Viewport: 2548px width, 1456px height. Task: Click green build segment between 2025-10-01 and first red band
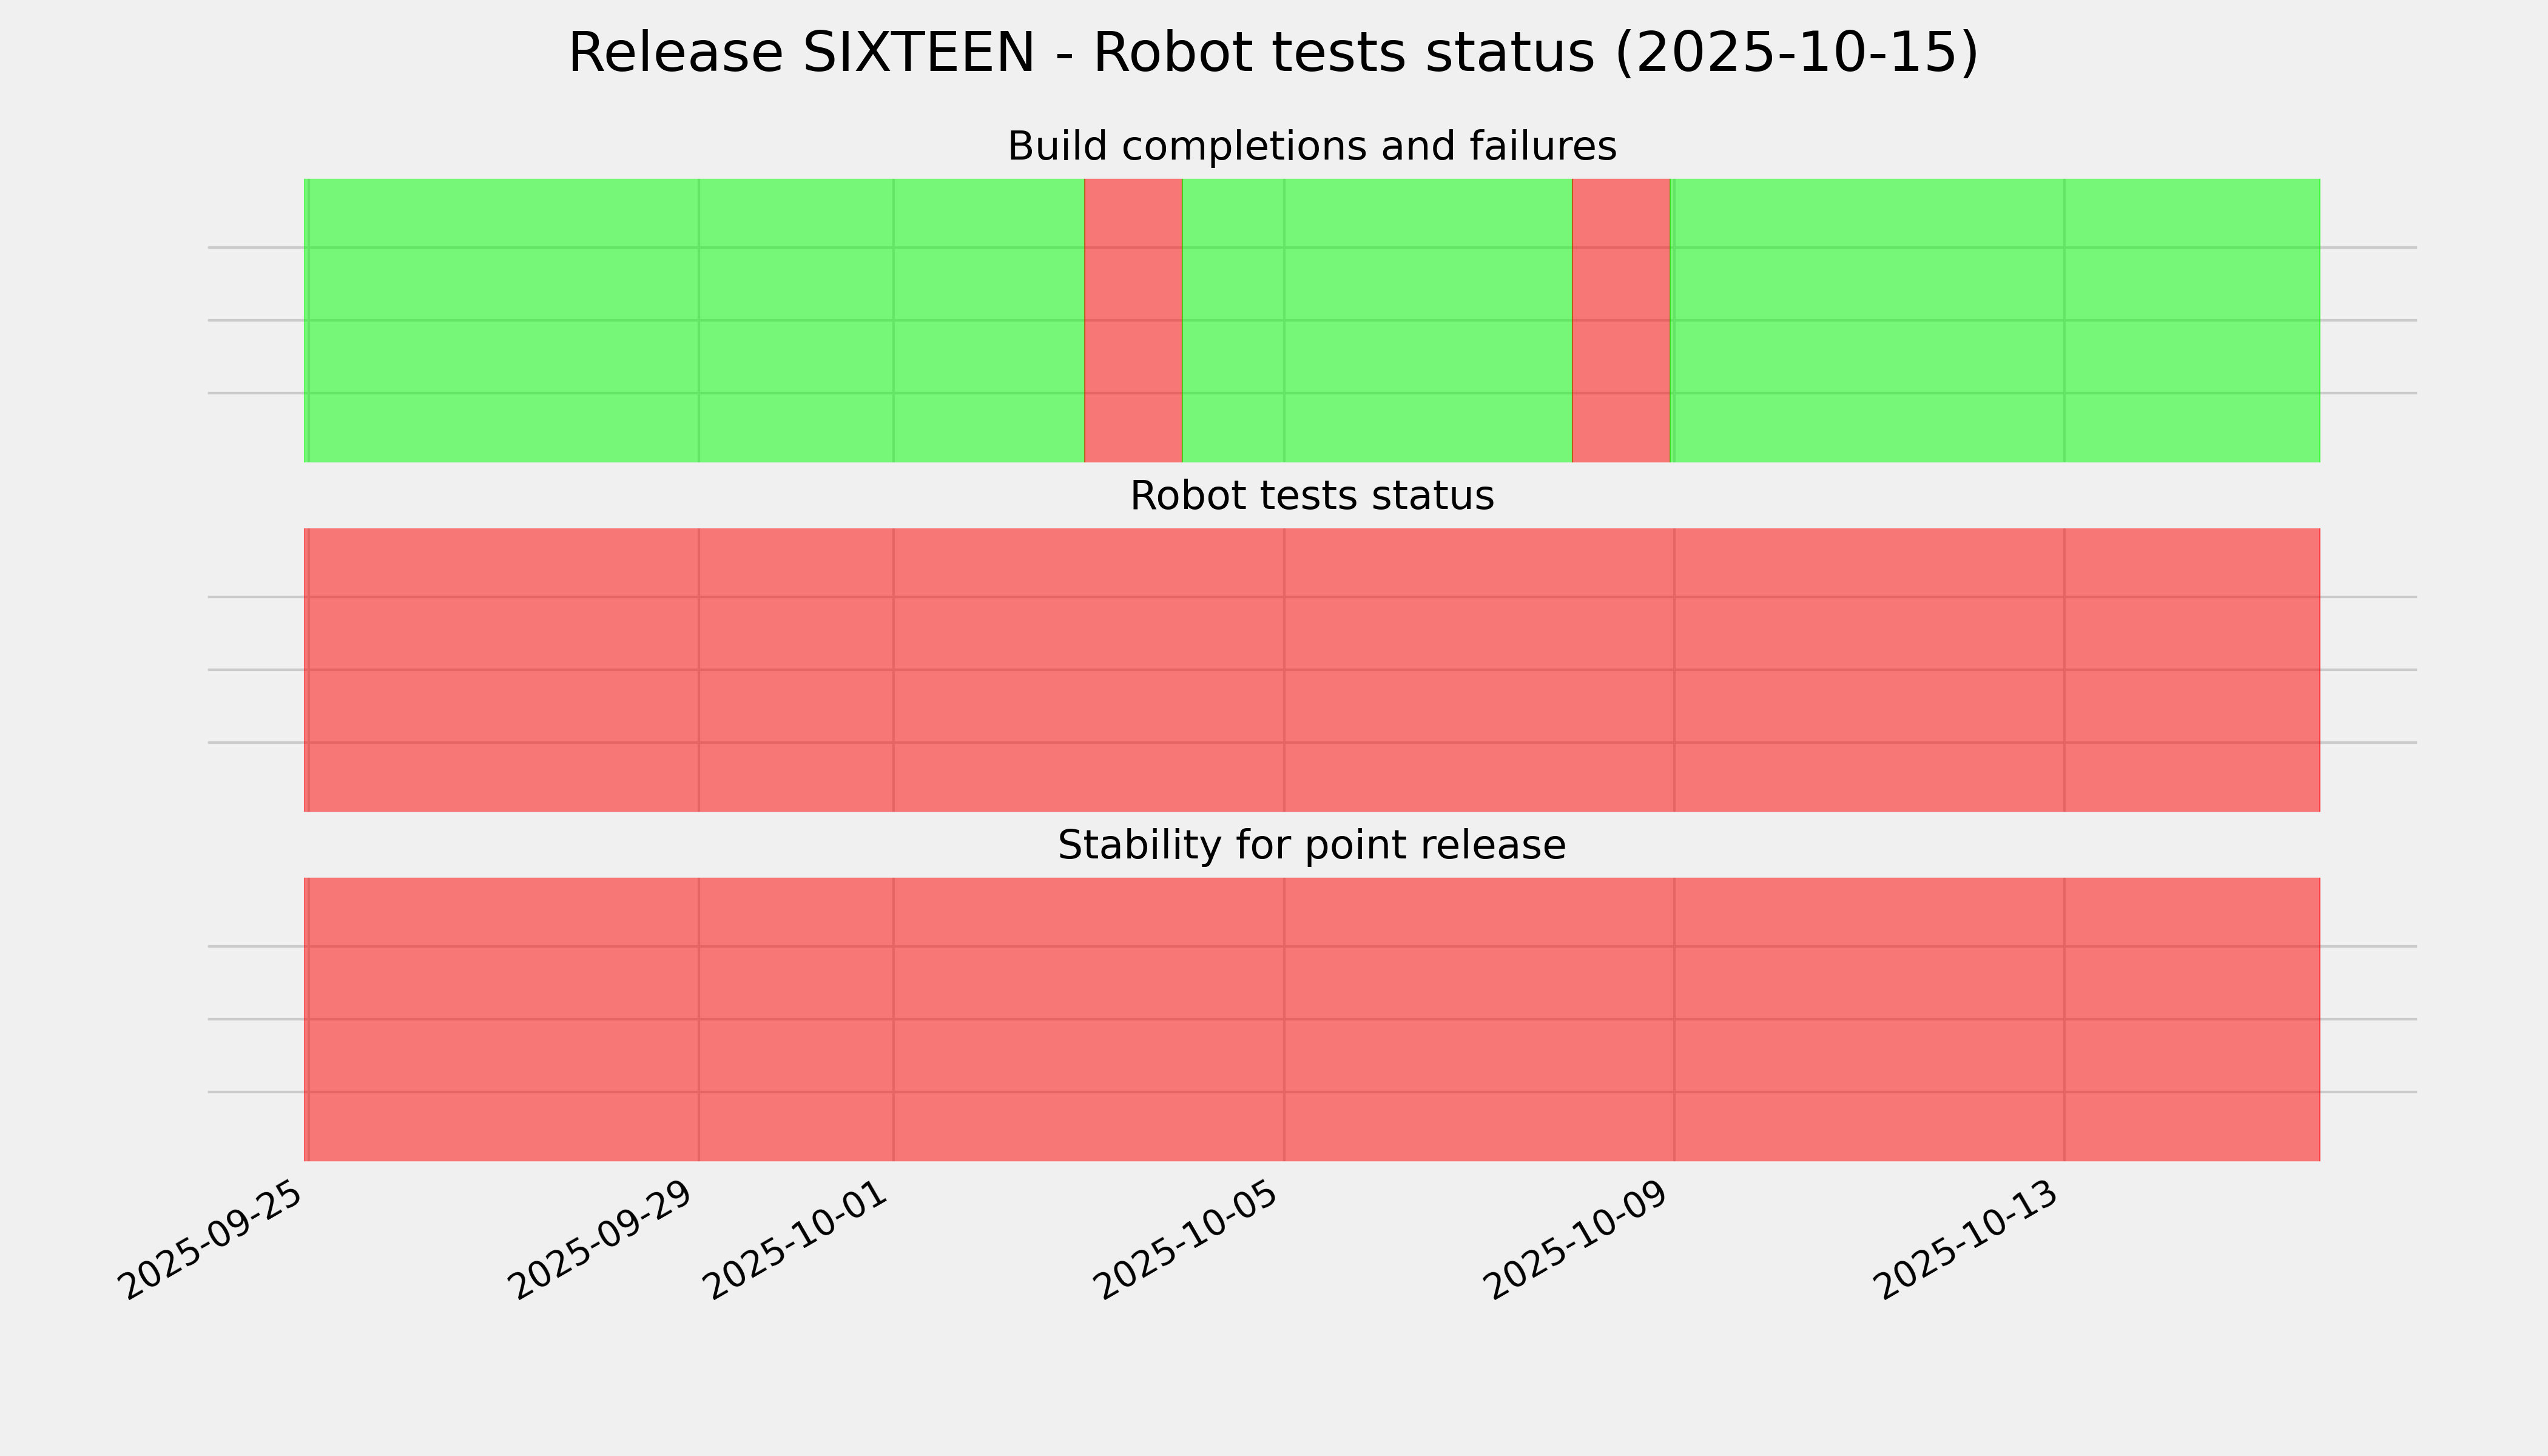[x=988, y=320]
